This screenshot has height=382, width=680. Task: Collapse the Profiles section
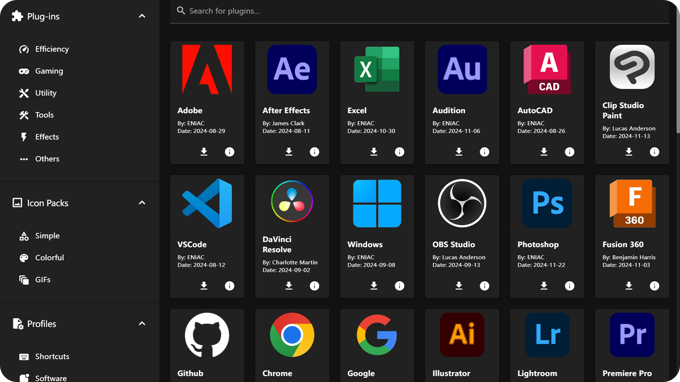(142, 324)
